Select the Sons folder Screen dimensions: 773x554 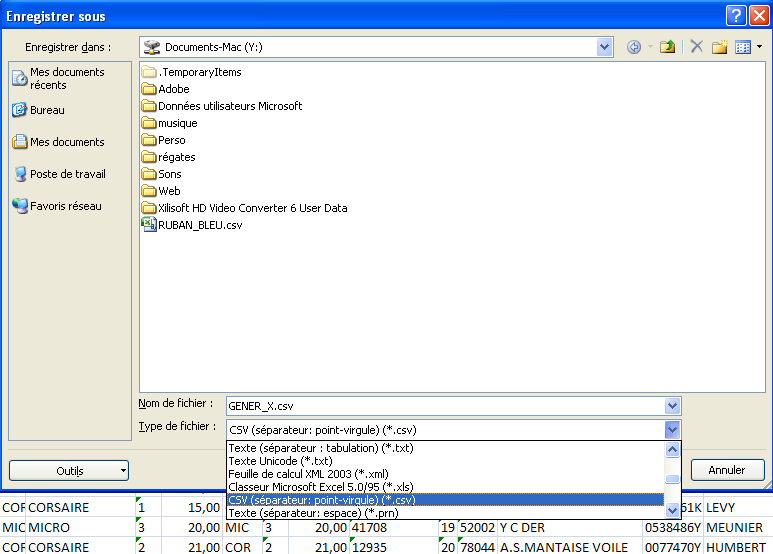tap(162, 174)
